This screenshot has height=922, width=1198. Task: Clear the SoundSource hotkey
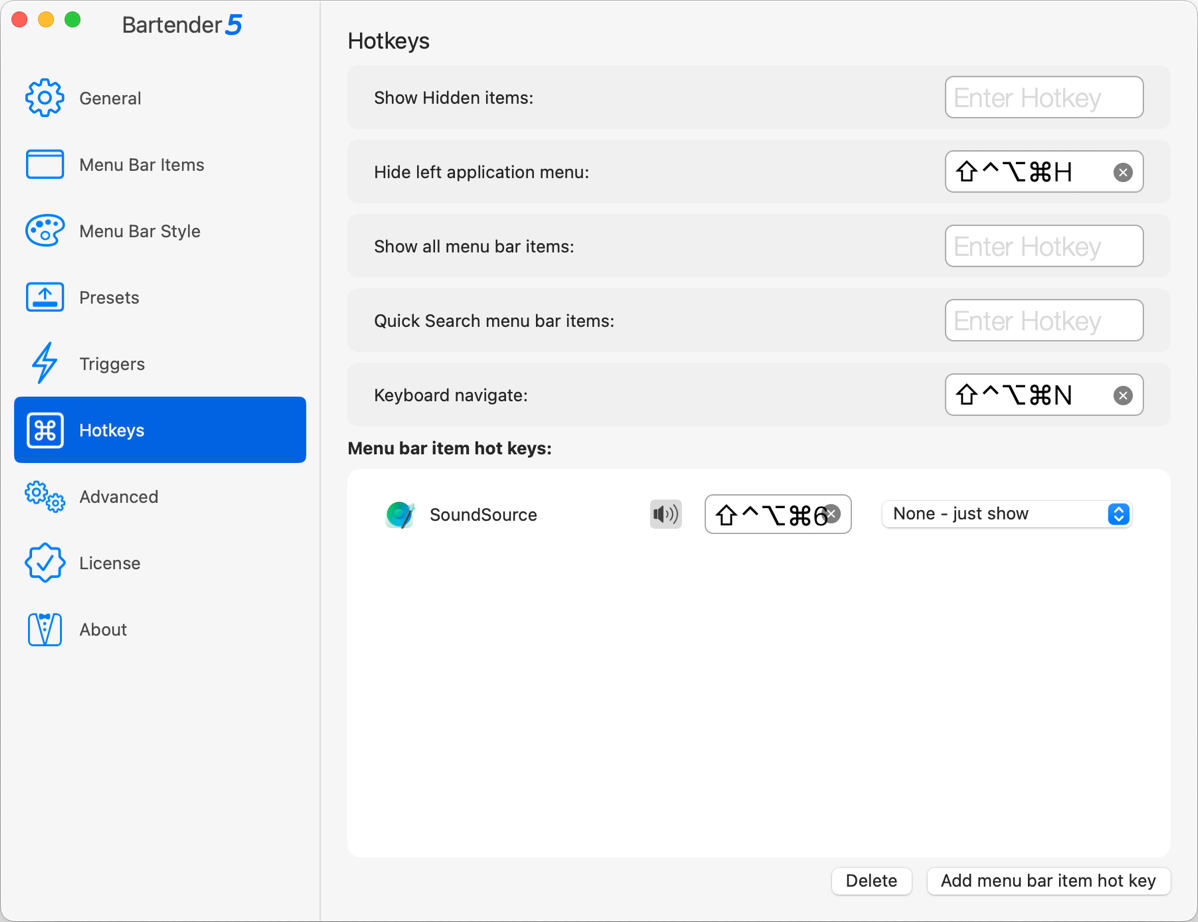832,513
